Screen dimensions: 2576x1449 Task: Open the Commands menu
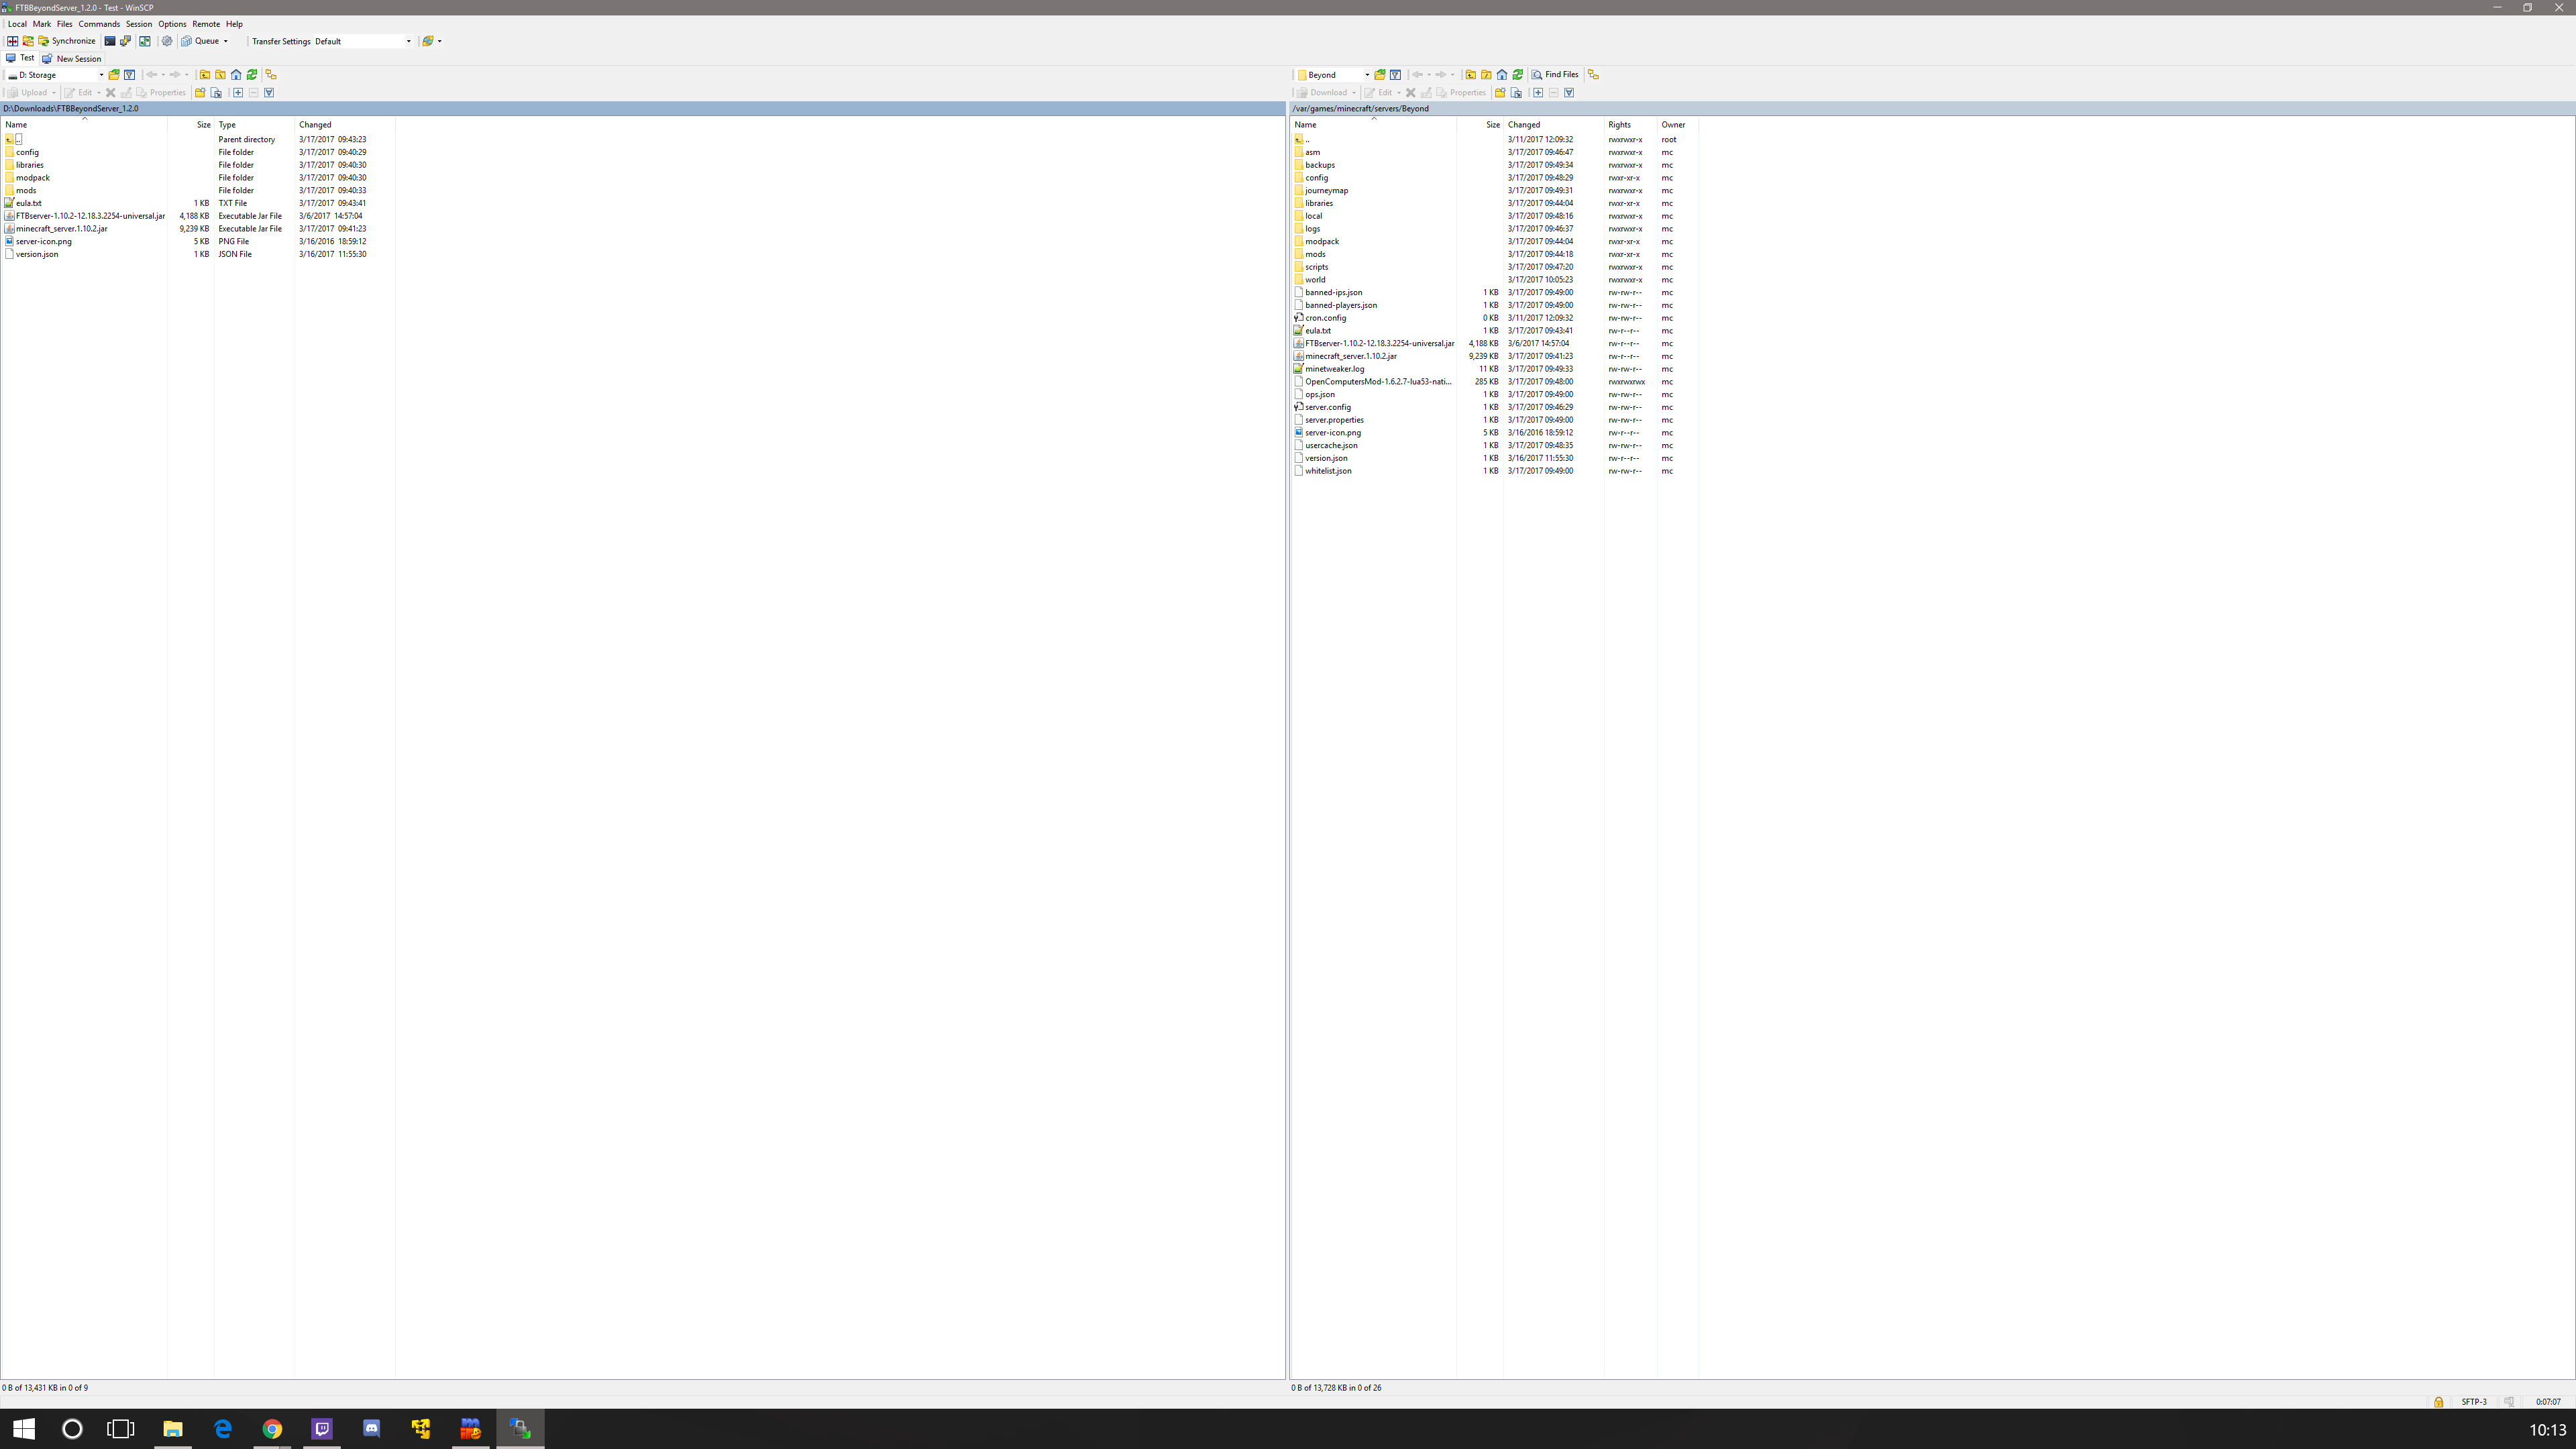[99, 24]
